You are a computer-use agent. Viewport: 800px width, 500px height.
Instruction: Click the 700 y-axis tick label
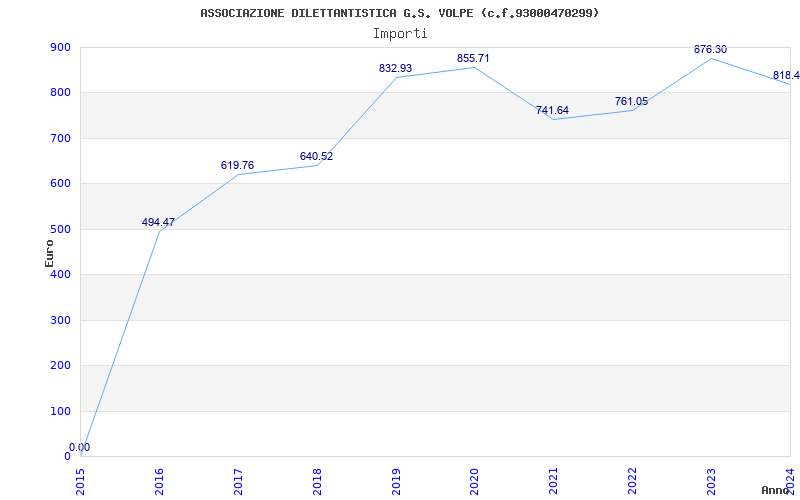(60, 138)
